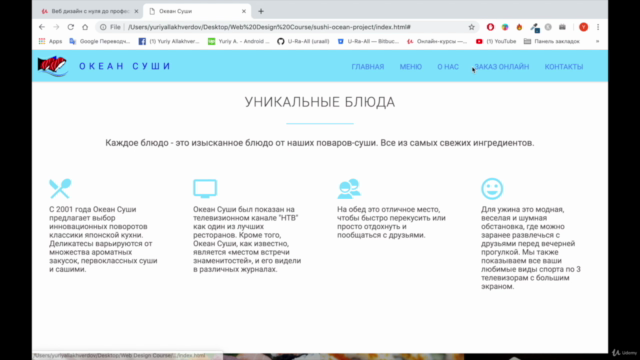Screen dimensions: 640x360
Task: Open the Онлайн-курсы bookmark
Action: (x=437, y=41)
